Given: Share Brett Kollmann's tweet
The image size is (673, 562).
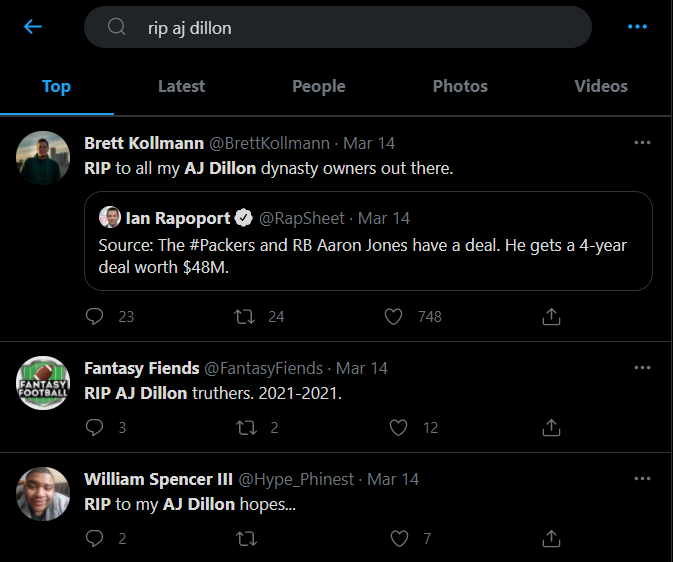Looking at the screenshot, I should pyautogui.click(x=550, y=316).
